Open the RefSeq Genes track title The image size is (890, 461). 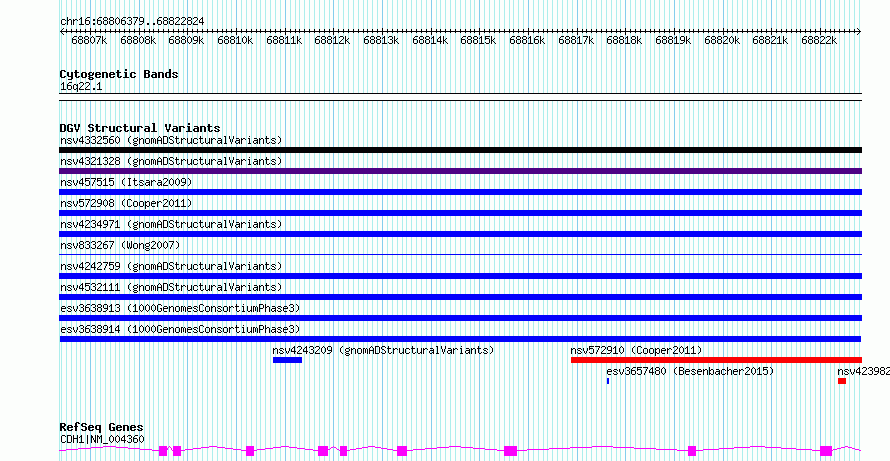tap(102, 428)
